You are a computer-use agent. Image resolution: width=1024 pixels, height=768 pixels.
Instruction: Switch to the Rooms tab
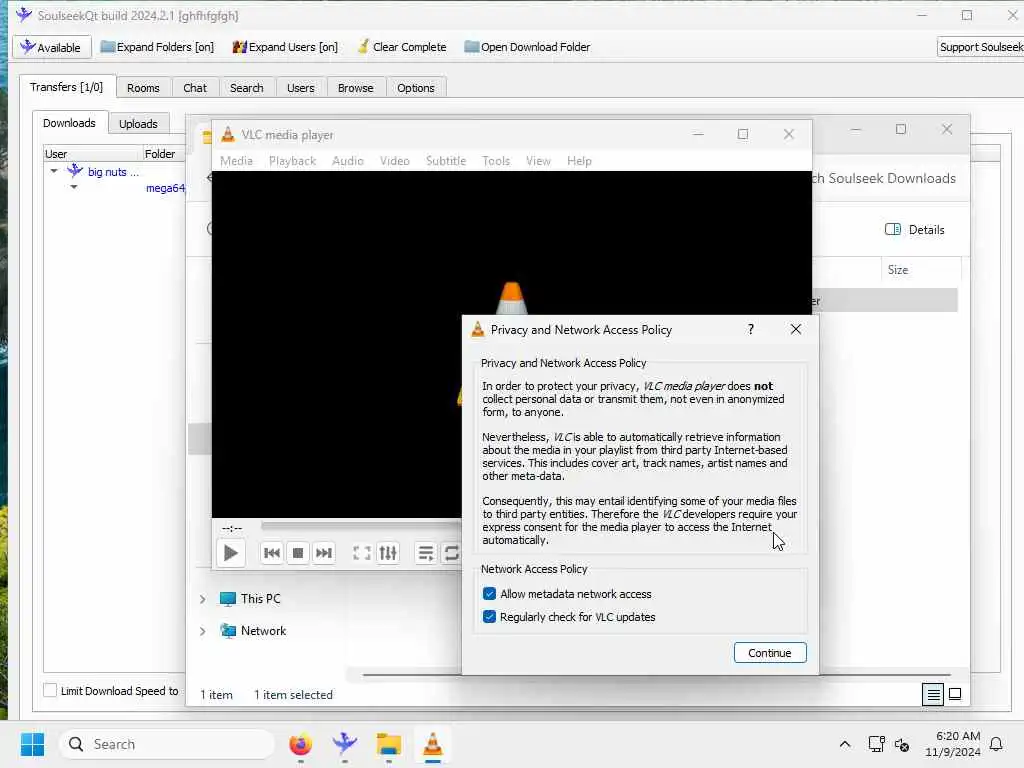point(143,88)
